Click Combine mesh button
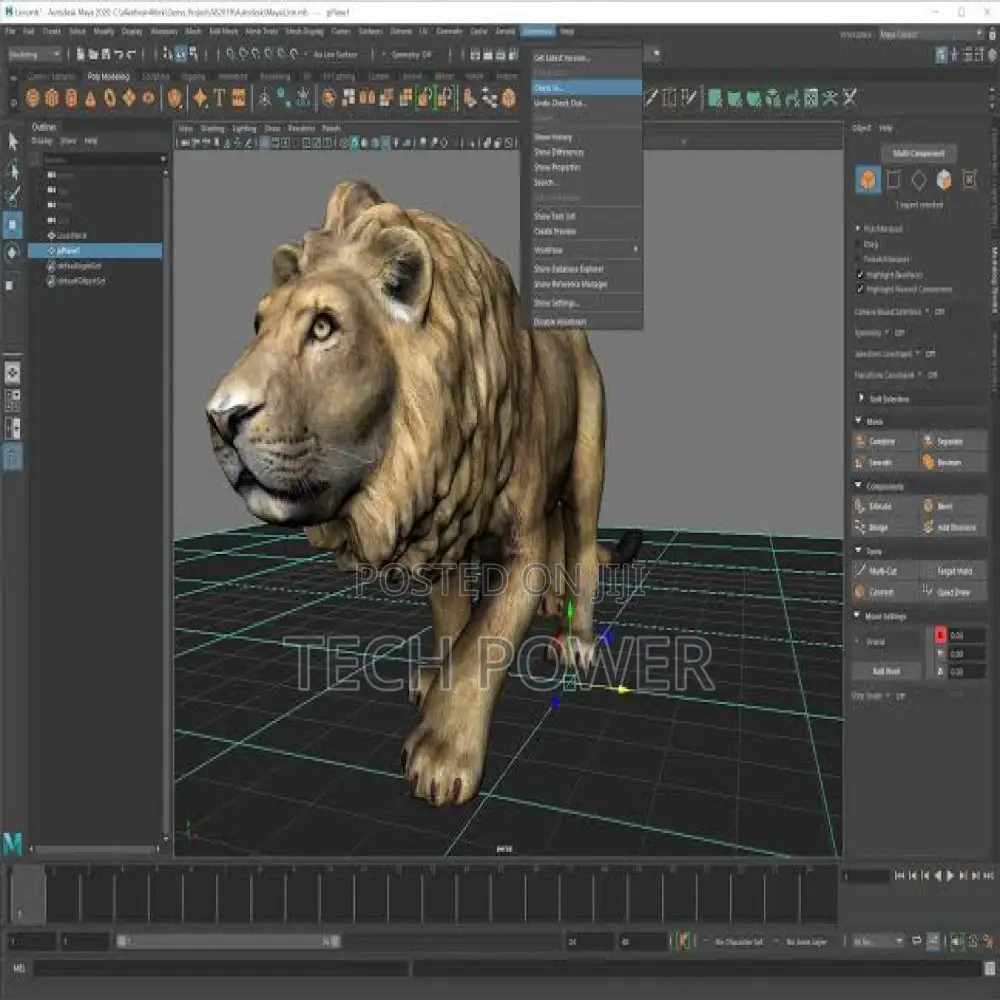 coord(885,441)
